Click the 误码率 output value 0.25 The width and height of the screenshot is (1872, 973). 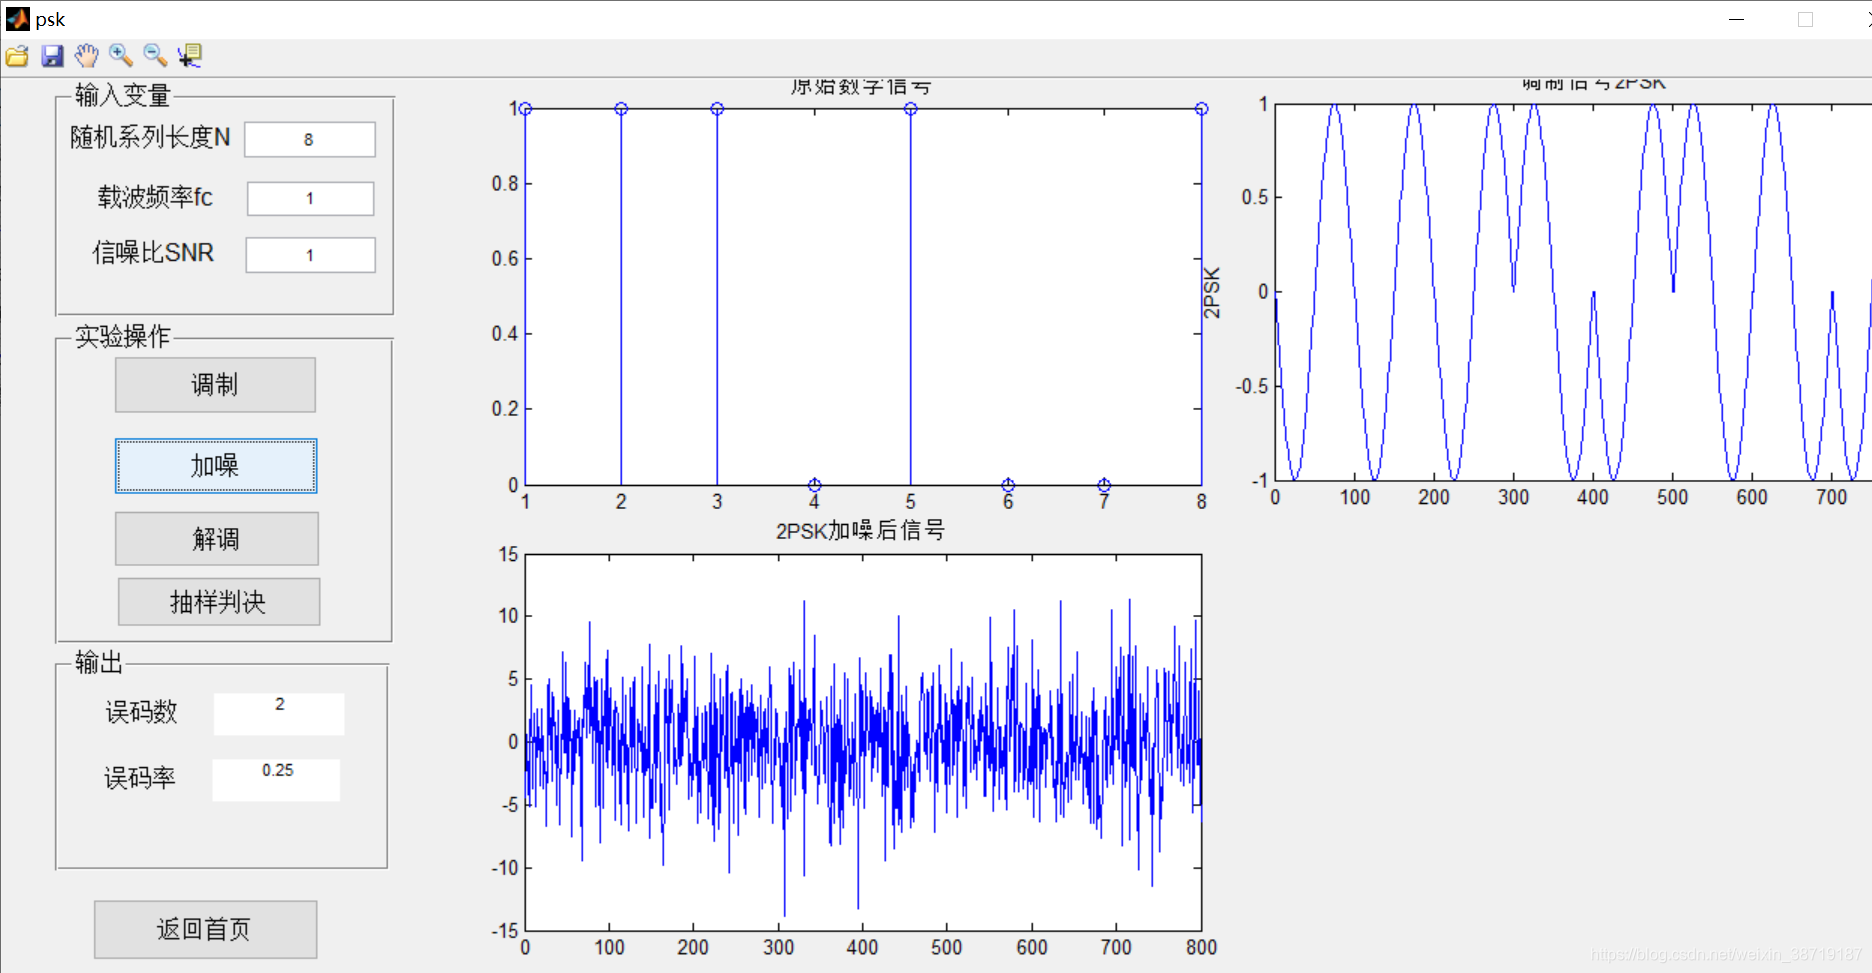point(277,779)
